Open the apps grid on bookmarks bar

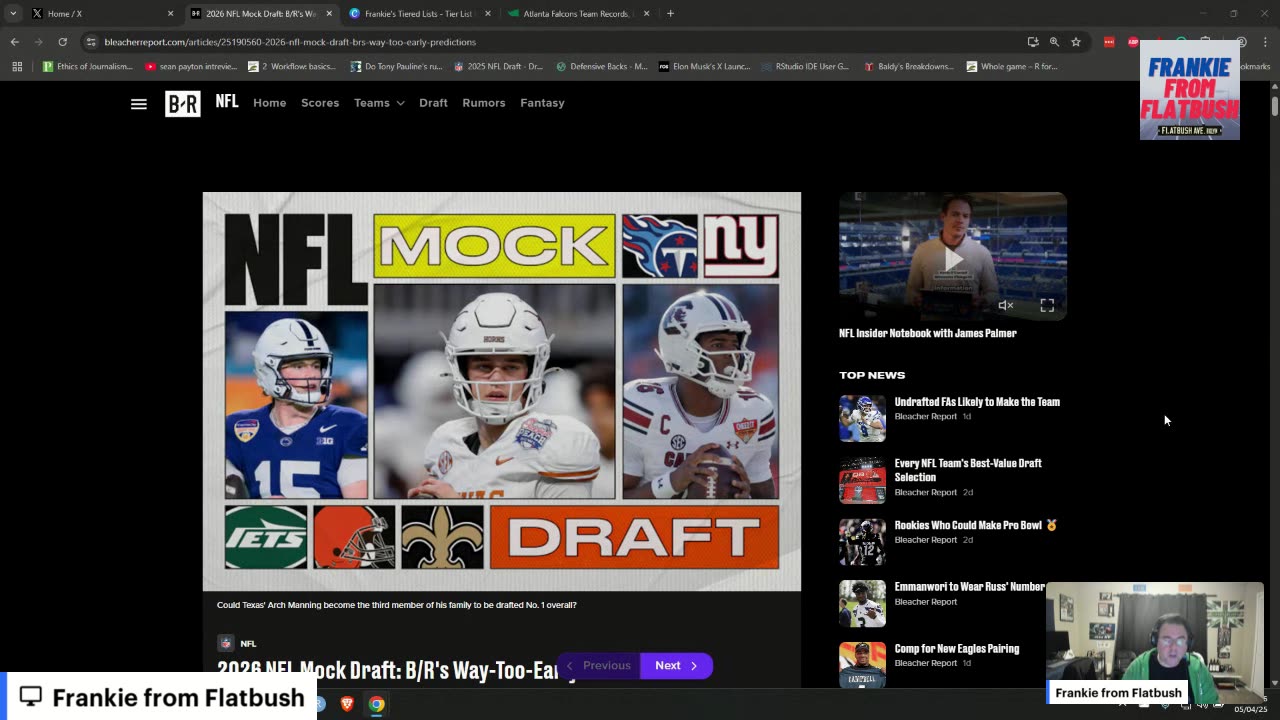click(x=17, y=67)
